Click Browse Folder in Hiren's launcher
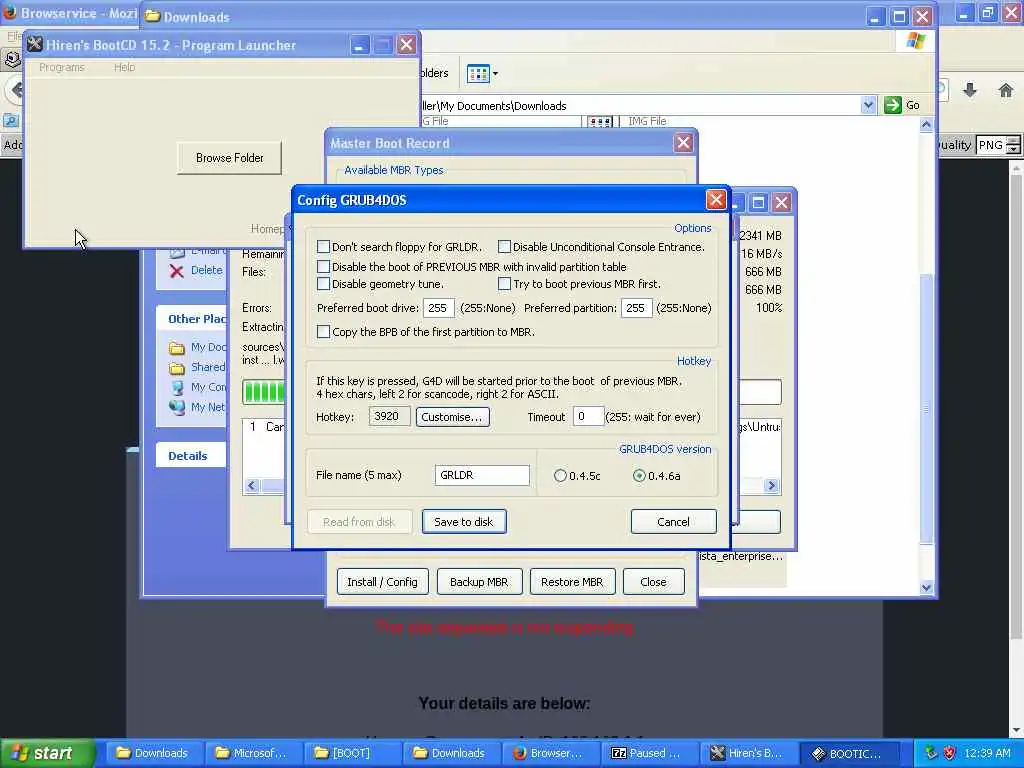This screenshot has width=1024, height=768. [x=229, y=158]
